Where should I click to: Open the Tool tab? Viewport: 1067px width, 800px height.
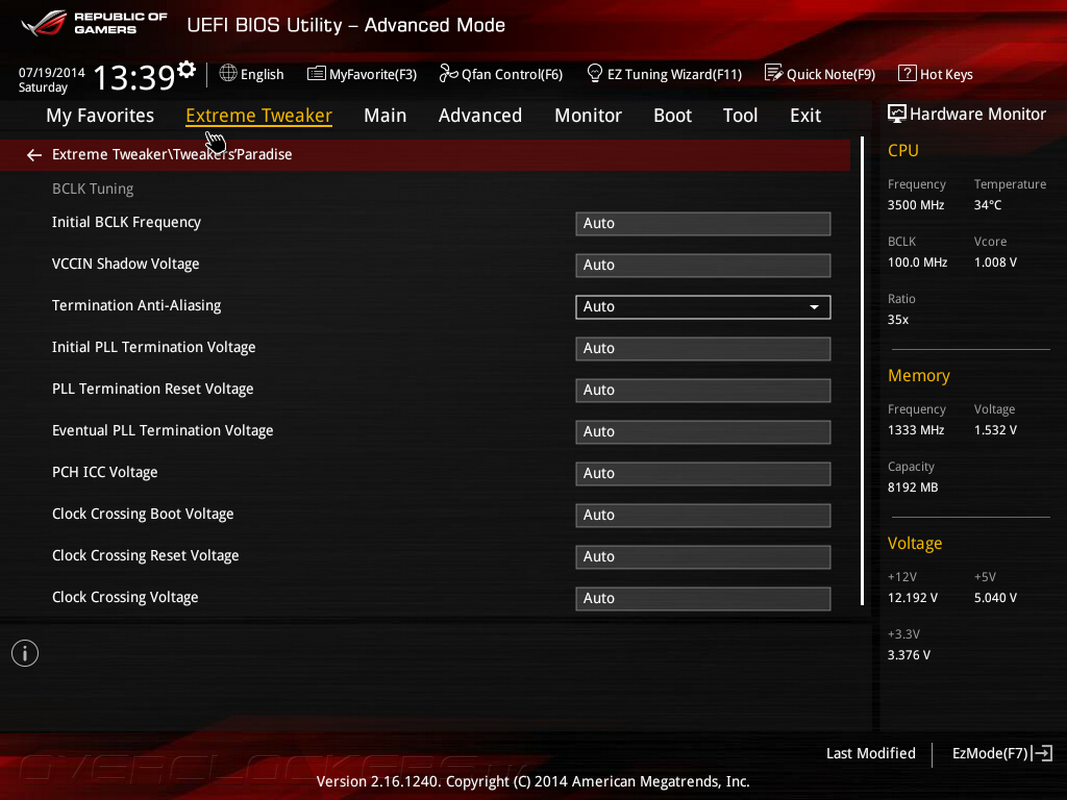pos(740,116)
